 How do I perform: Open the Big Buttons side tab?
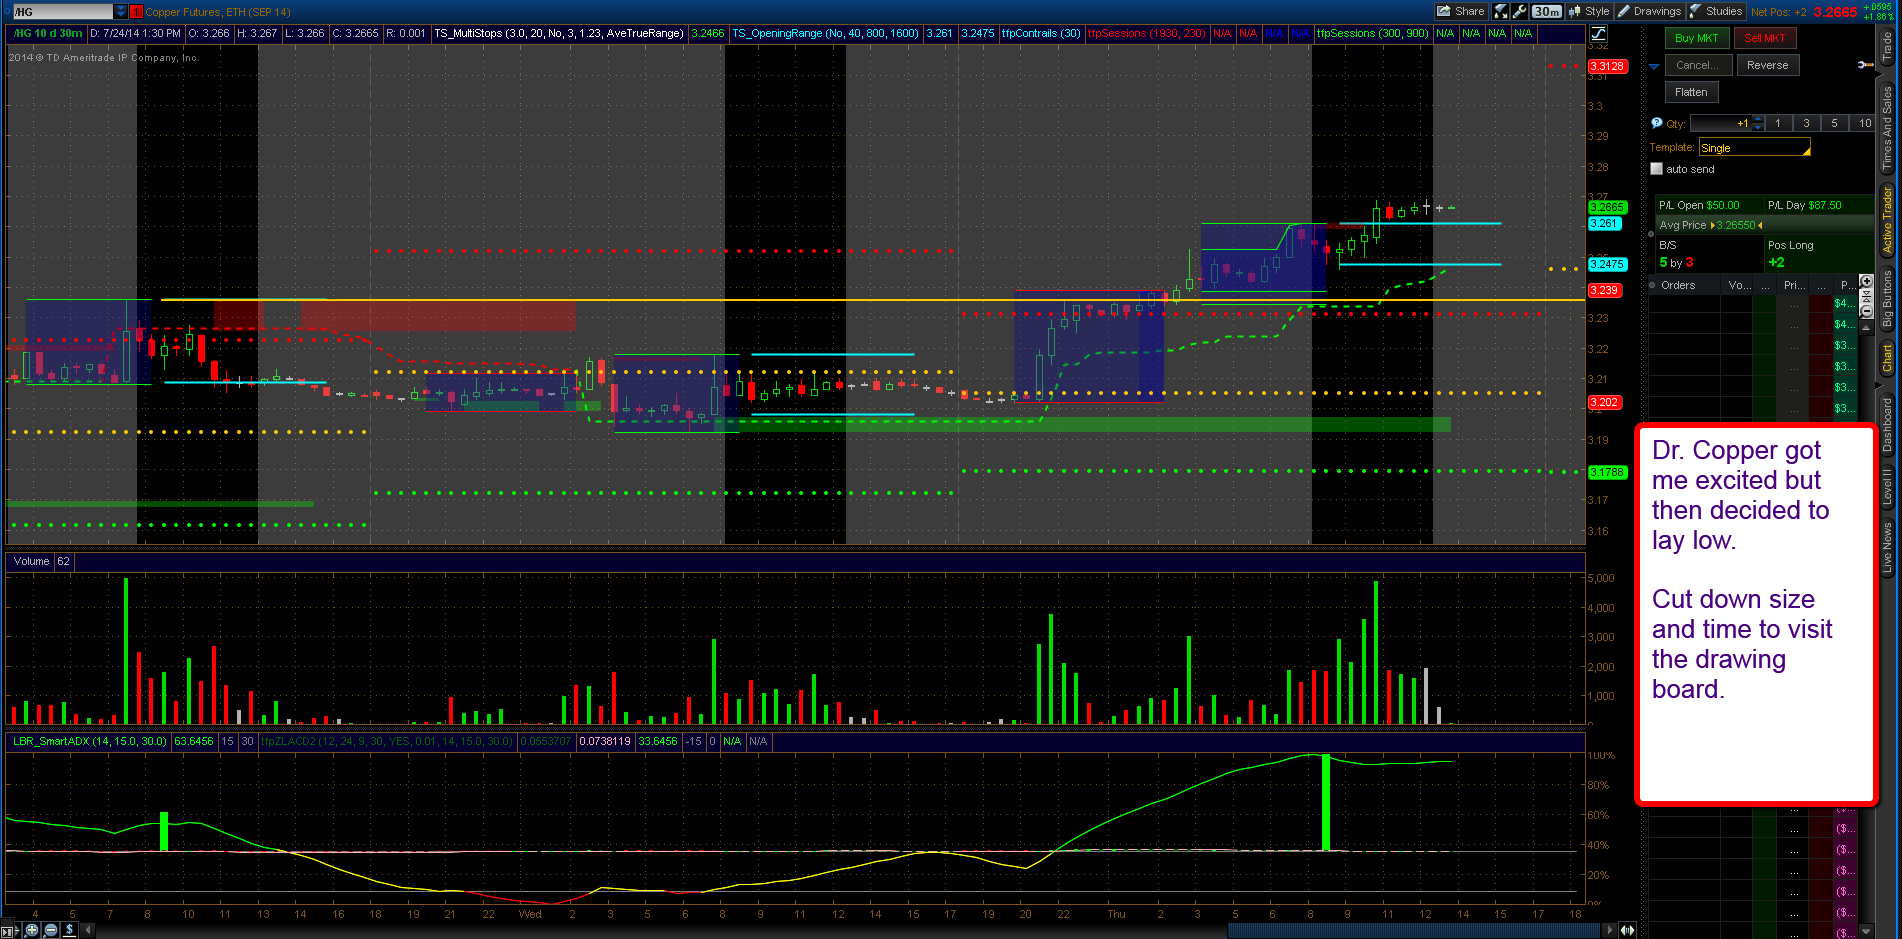[x=1888, y=298]
